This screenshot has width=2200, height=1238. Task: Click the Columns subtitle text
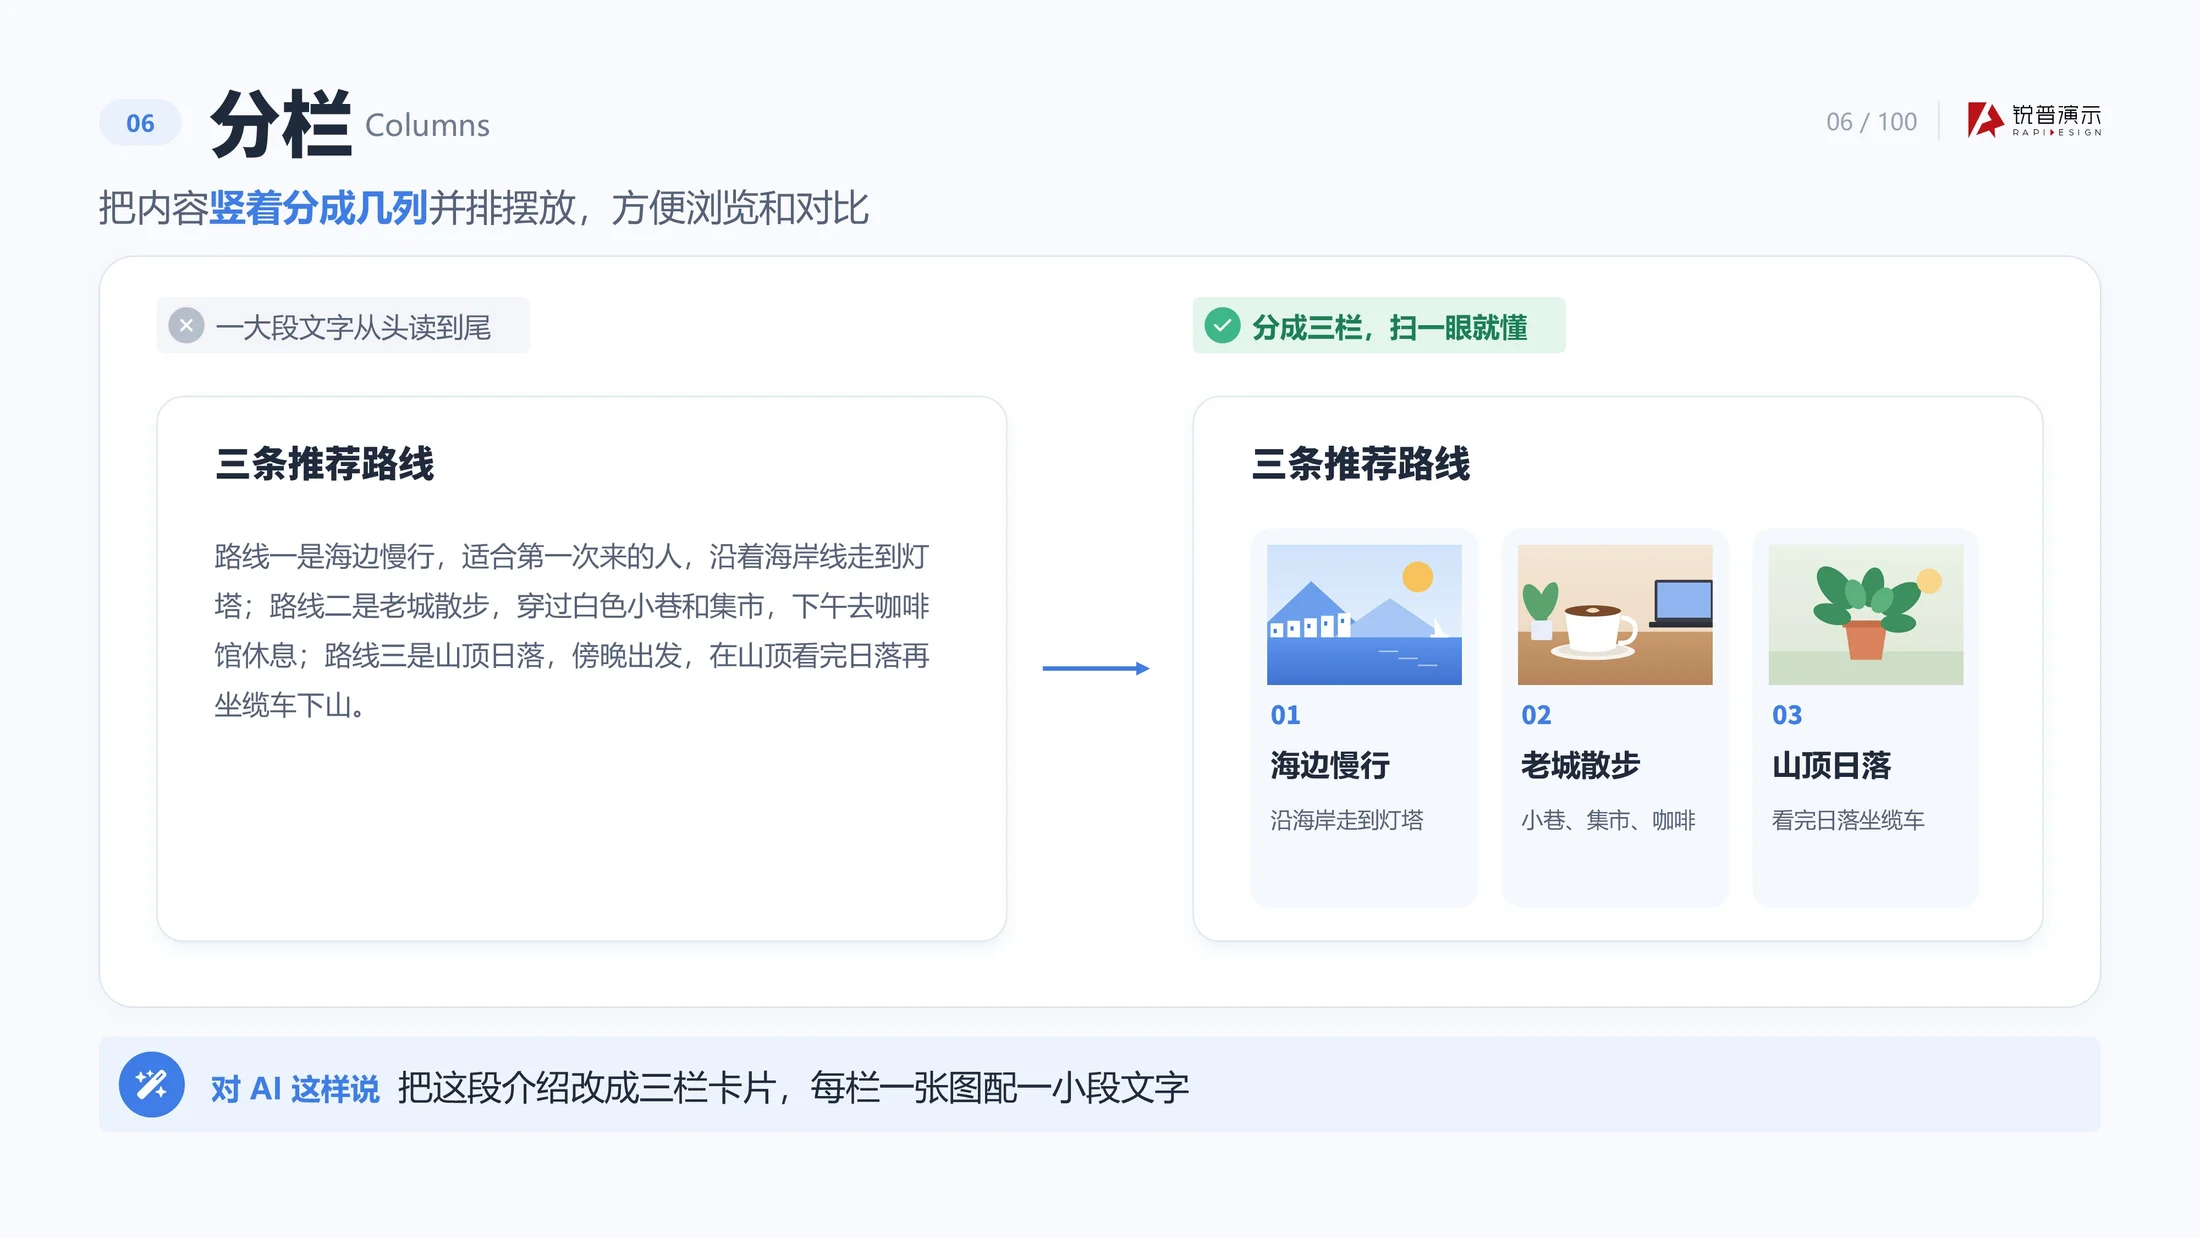(427, 126)
